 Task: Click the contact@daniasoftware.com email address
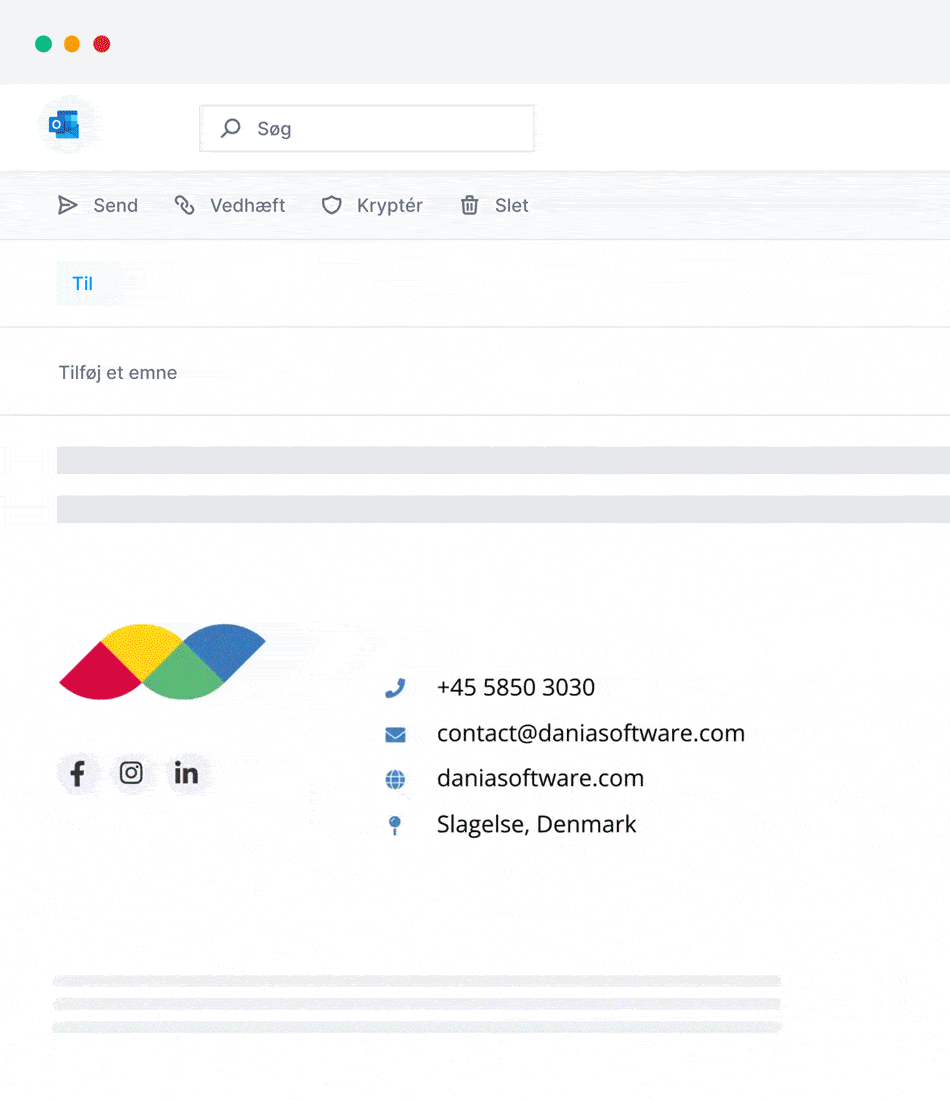(590, 733)
